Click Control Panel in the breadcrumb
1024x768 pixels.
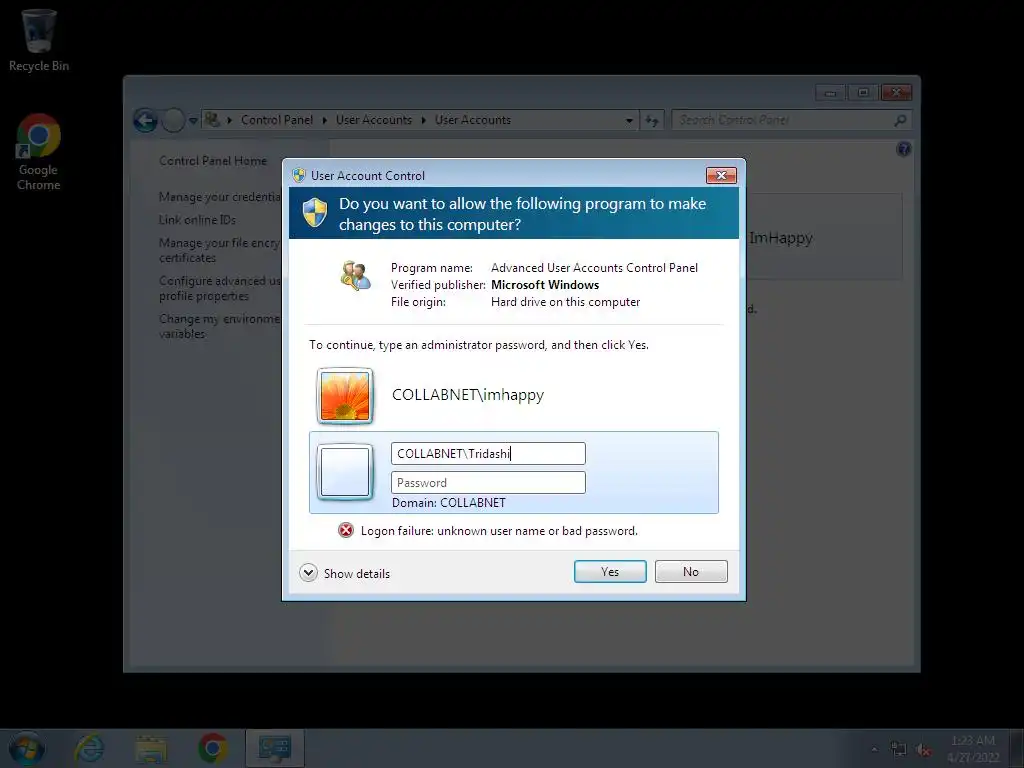pos(277,120)
